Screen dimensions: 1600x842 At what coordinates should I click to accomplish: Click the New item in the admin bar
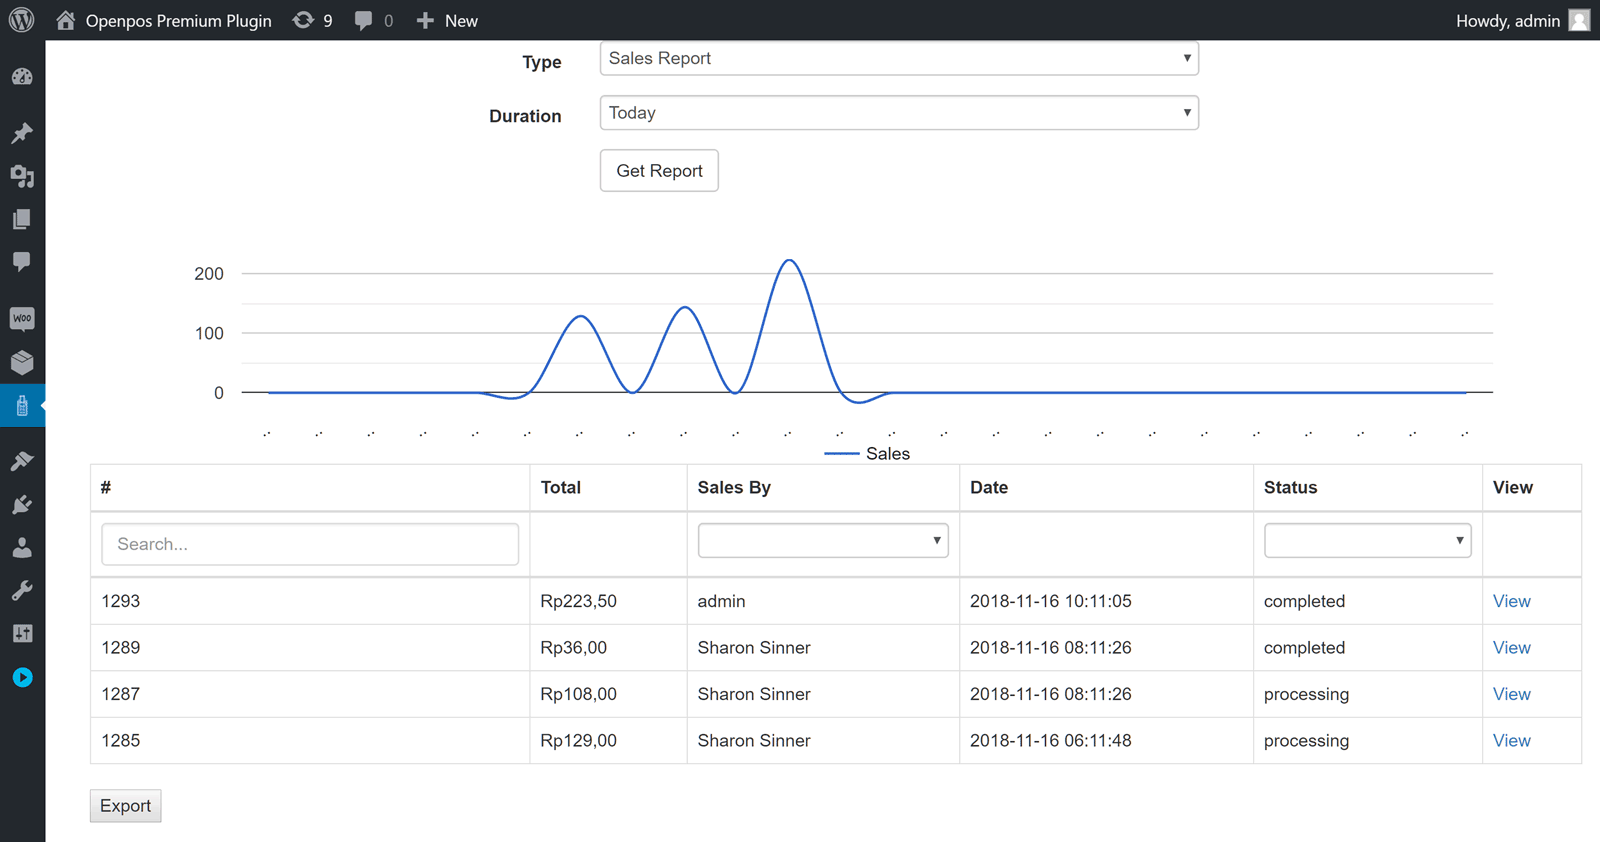tap(447, 21)
